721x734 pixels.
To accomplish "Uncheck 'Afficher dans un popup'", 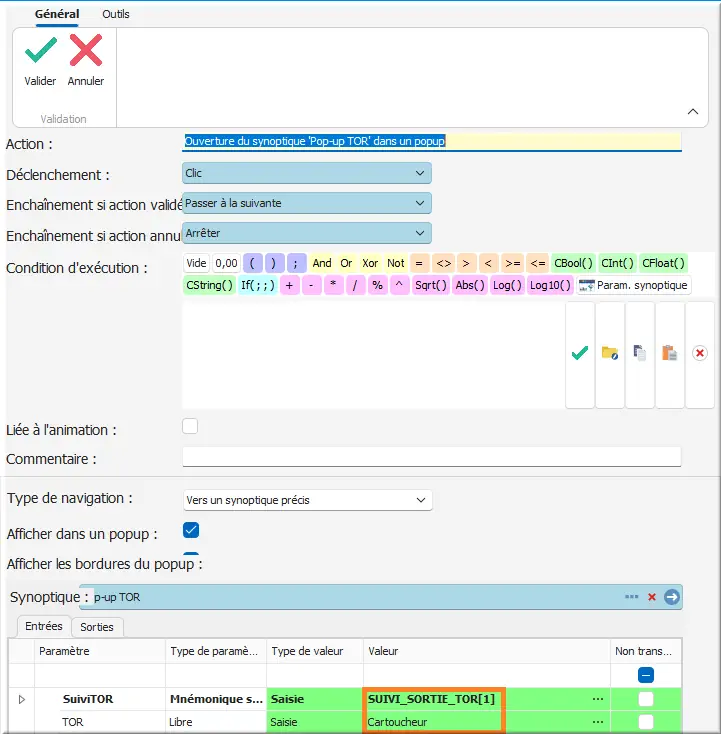I will click(191, 530).
